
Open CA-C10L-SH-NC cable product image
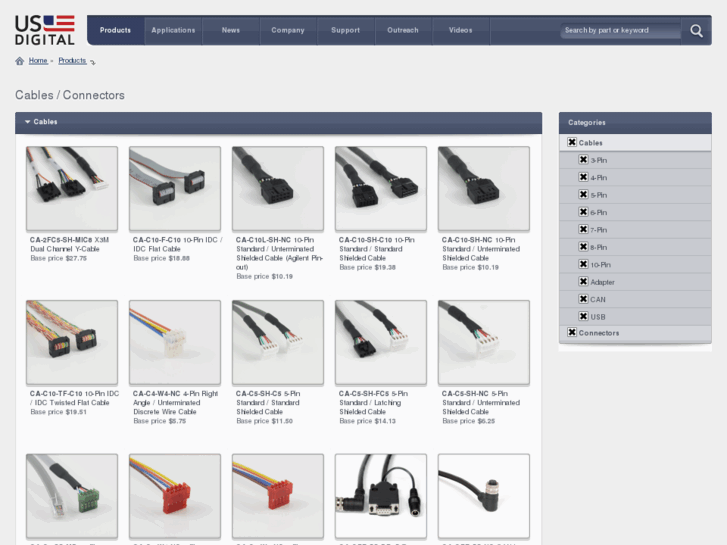pyautogui.click(x=278, y=188)
